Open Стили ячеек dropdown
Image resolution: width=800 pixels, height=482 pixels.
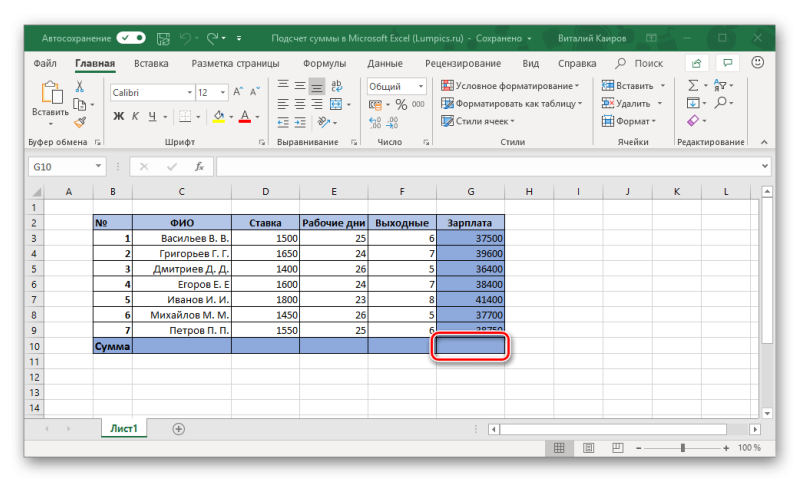coord(478,121)
